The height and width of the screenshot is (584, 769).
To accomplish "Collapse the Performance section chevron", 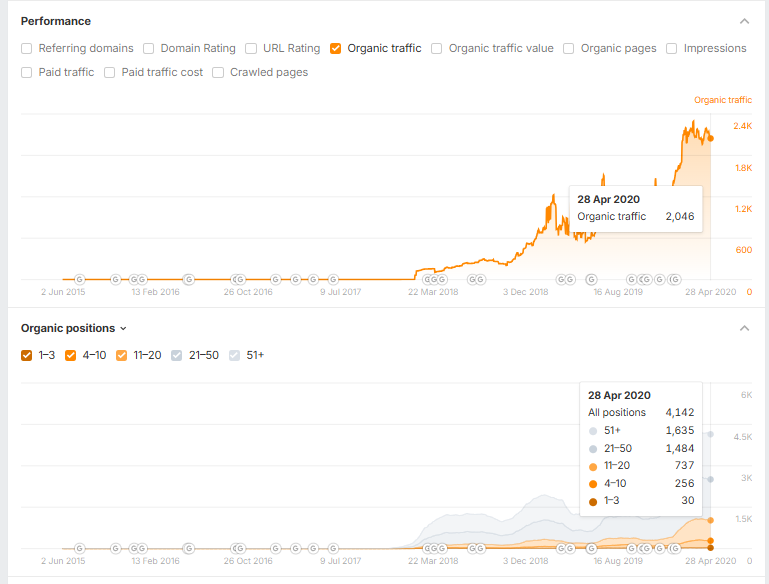I will (x=744, y=21).
